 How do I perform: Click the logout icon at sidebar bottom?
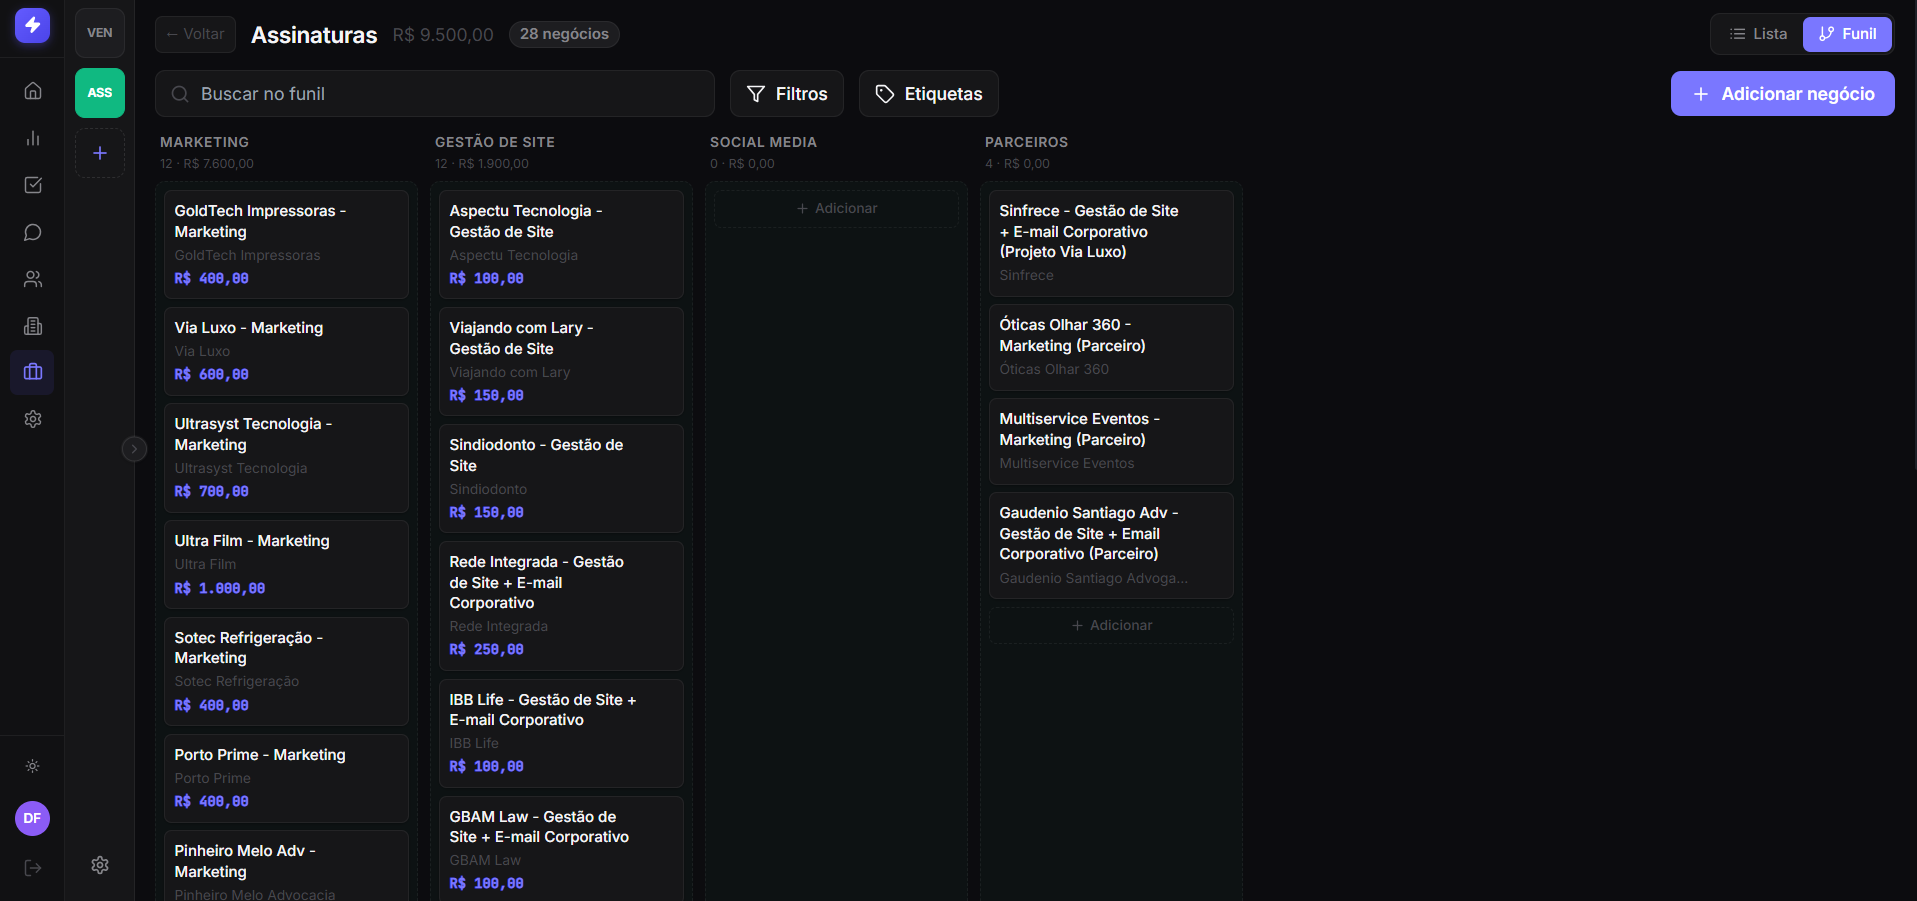[x=33, y=868]
